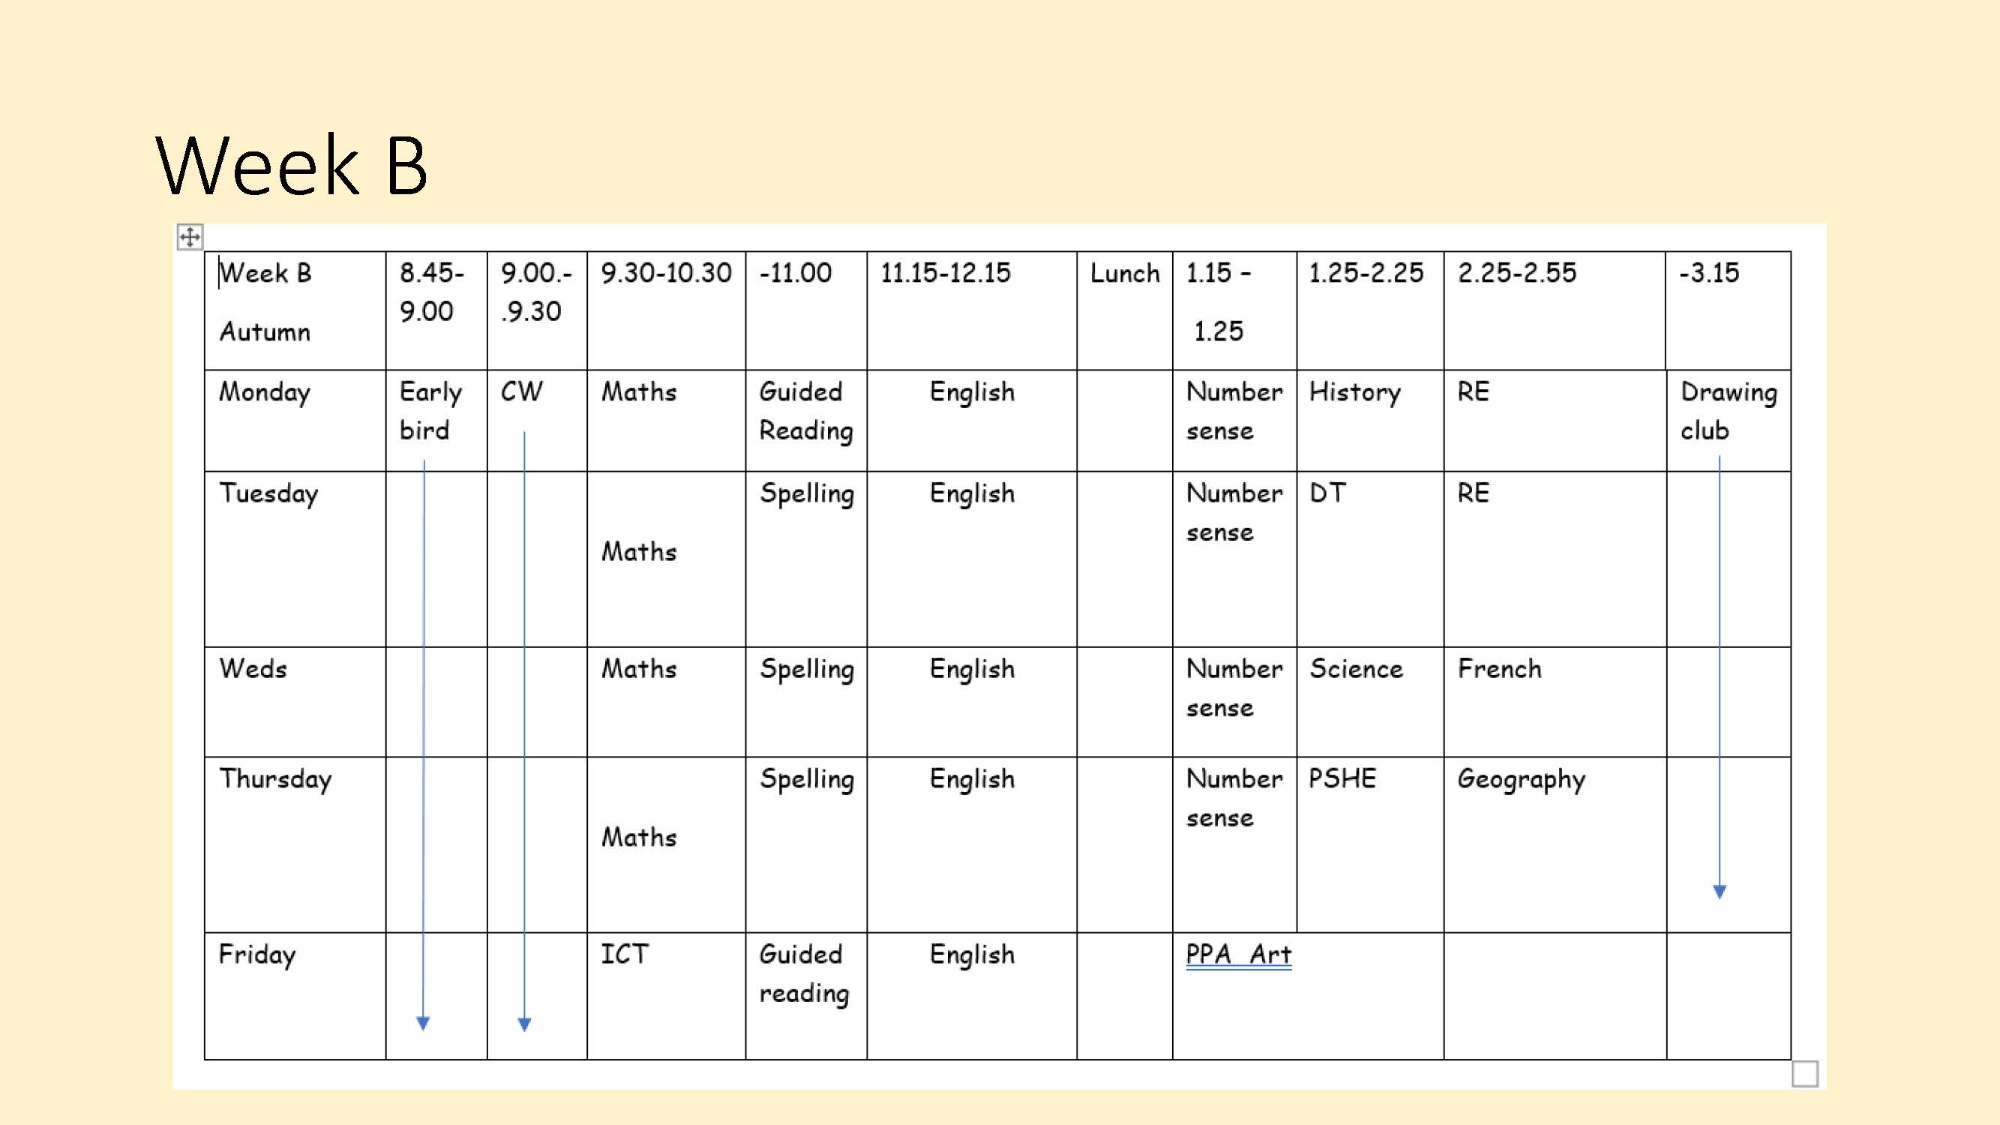Click the table move handle icon
2000x1125 pixels.
coord(190,237)
